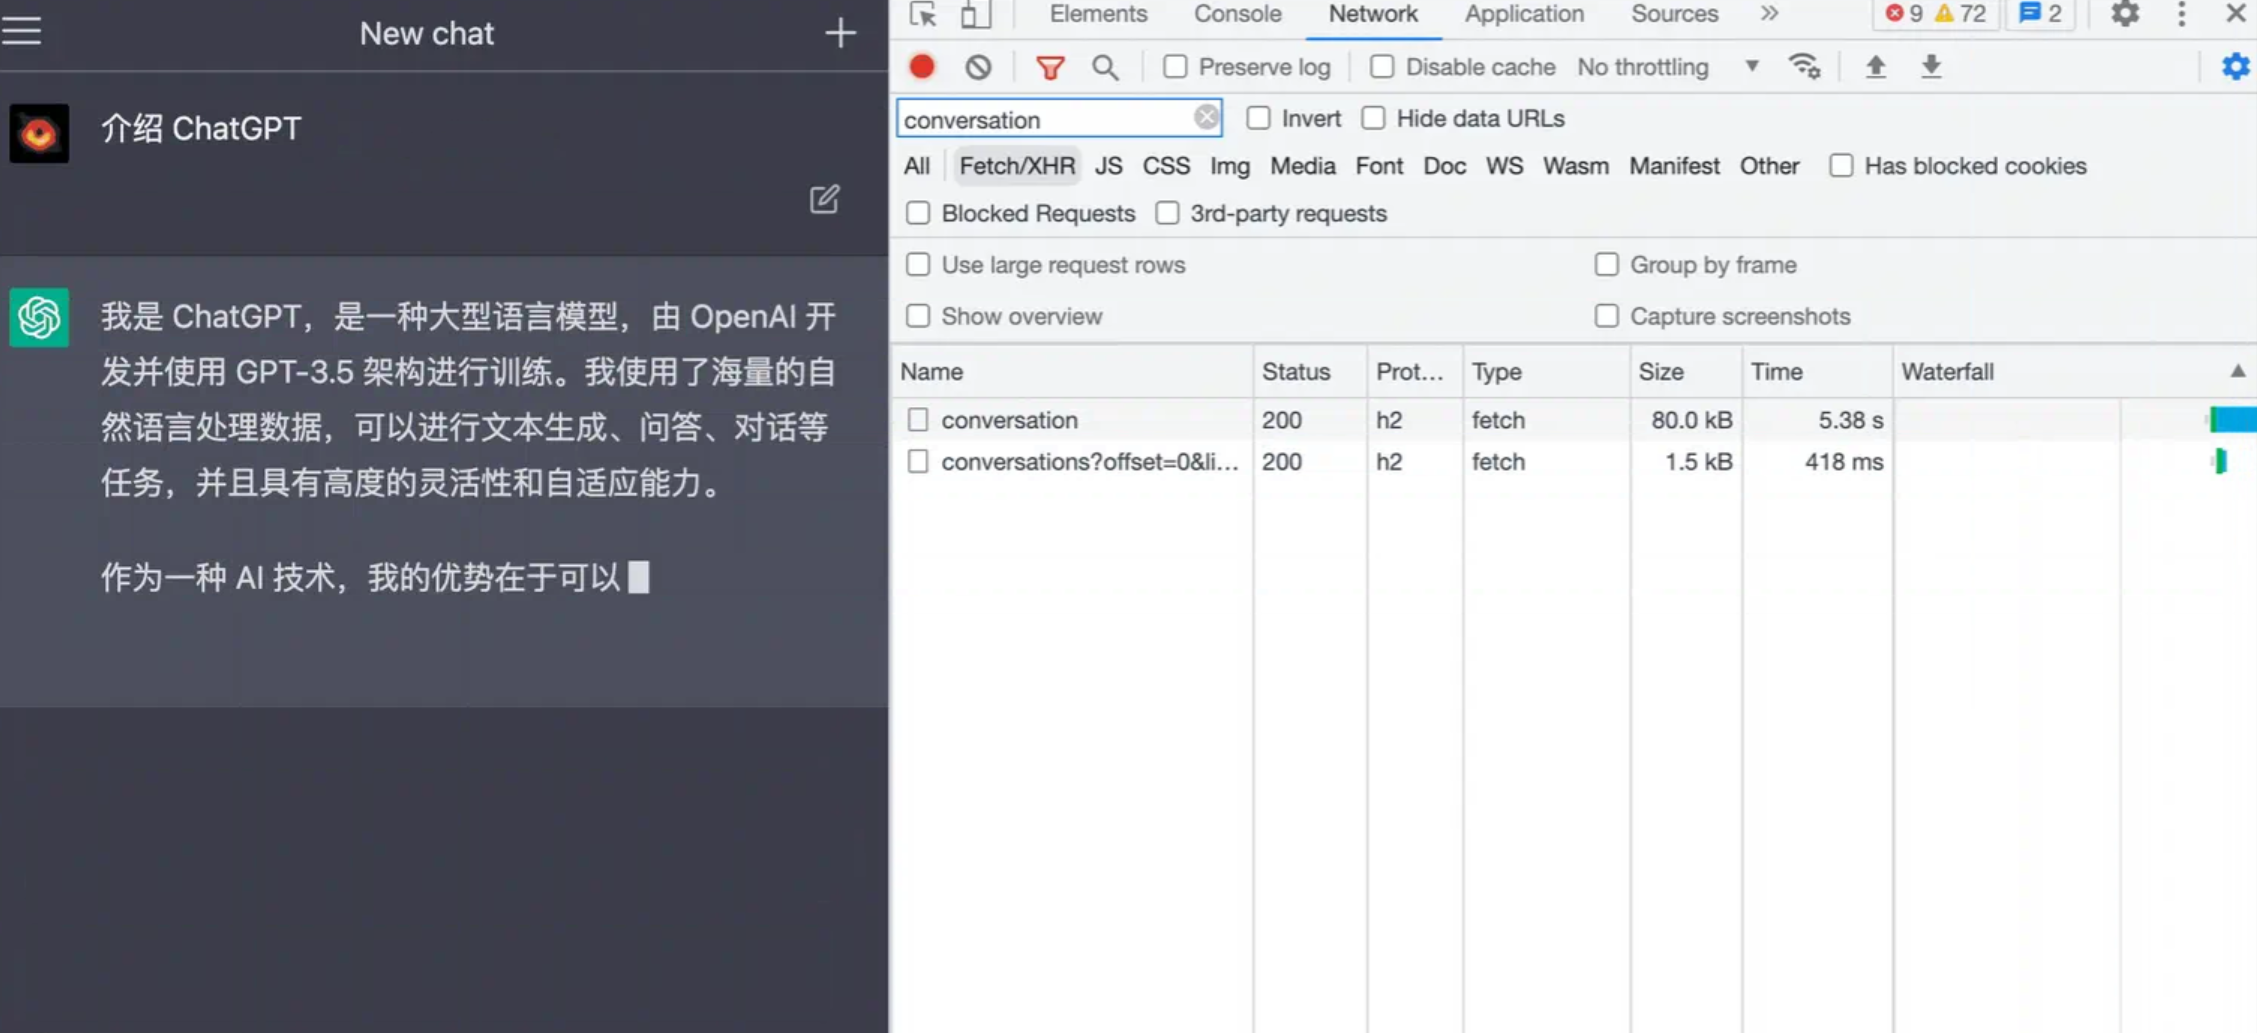Import HAR file with upload arrow
The image size is (2257, 1033).
1875,66
